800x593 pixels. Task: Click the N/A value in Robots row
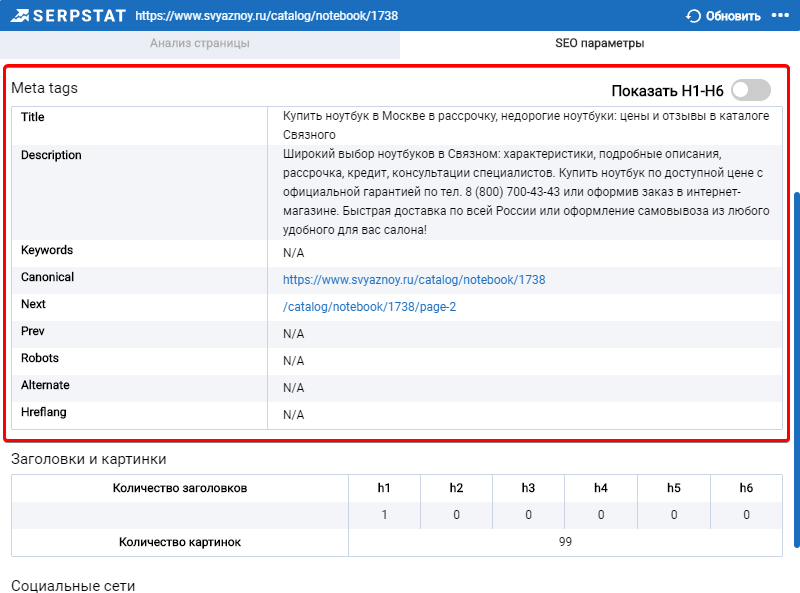point(293,361)
